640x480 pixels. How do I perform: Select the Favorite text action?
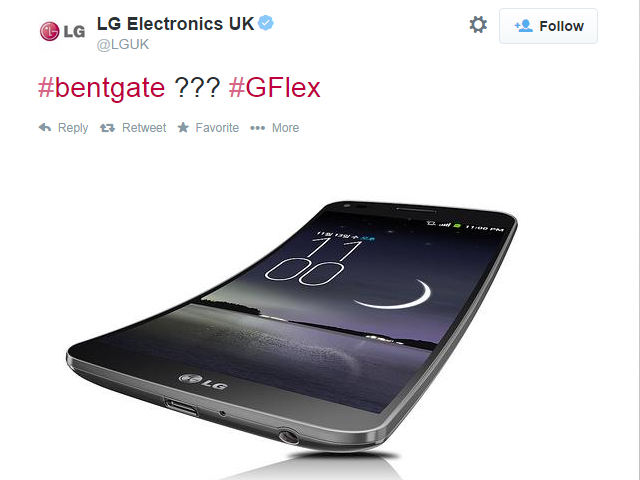217,128
